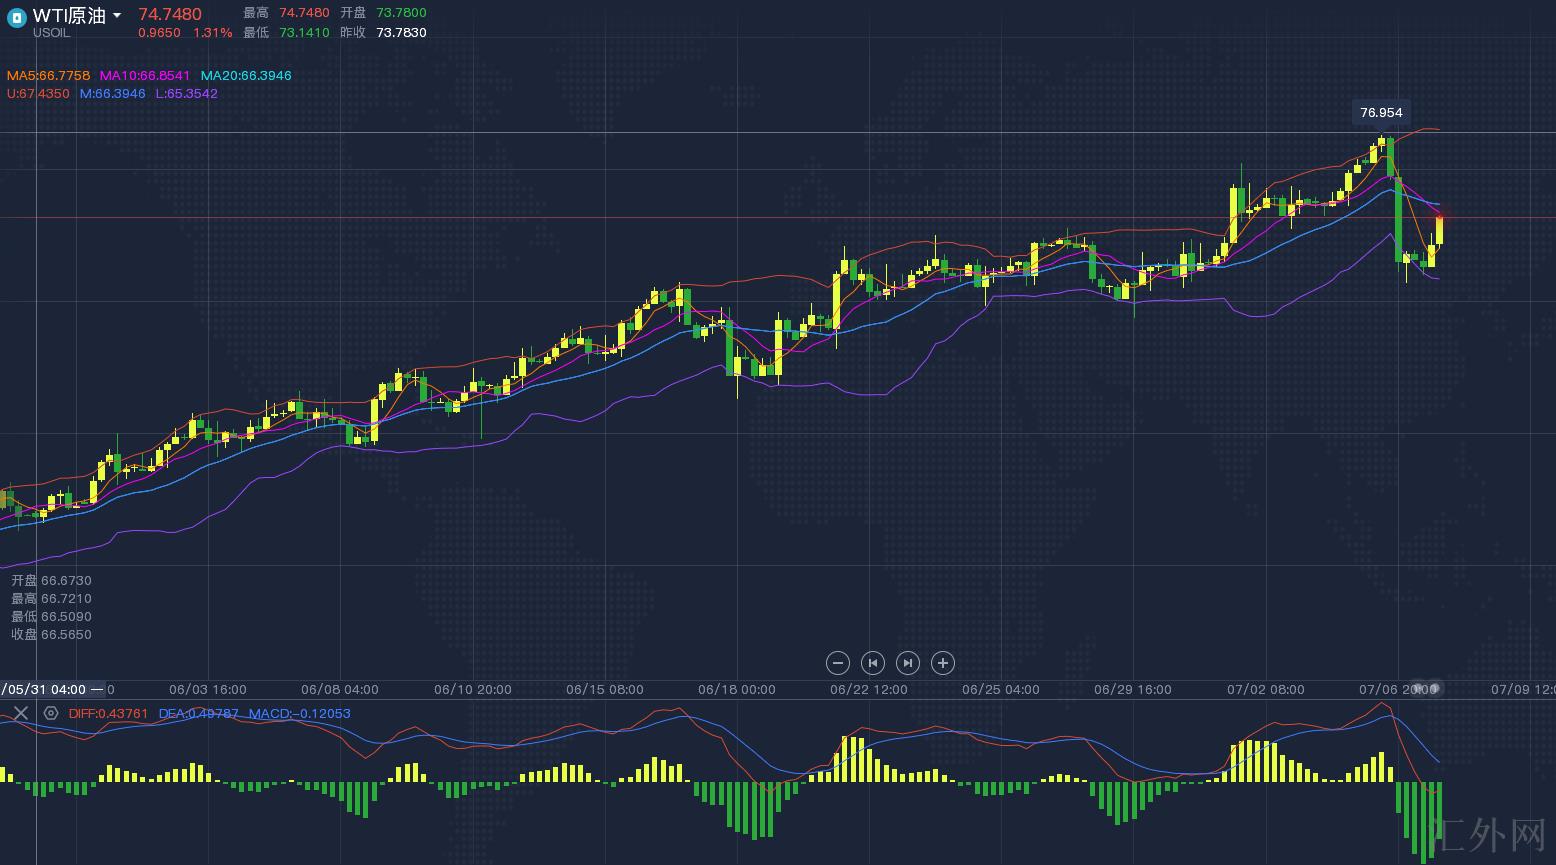Zoom in using the plus button
The height and width of the screenshot is (865, 1556).
coord(942,663)
